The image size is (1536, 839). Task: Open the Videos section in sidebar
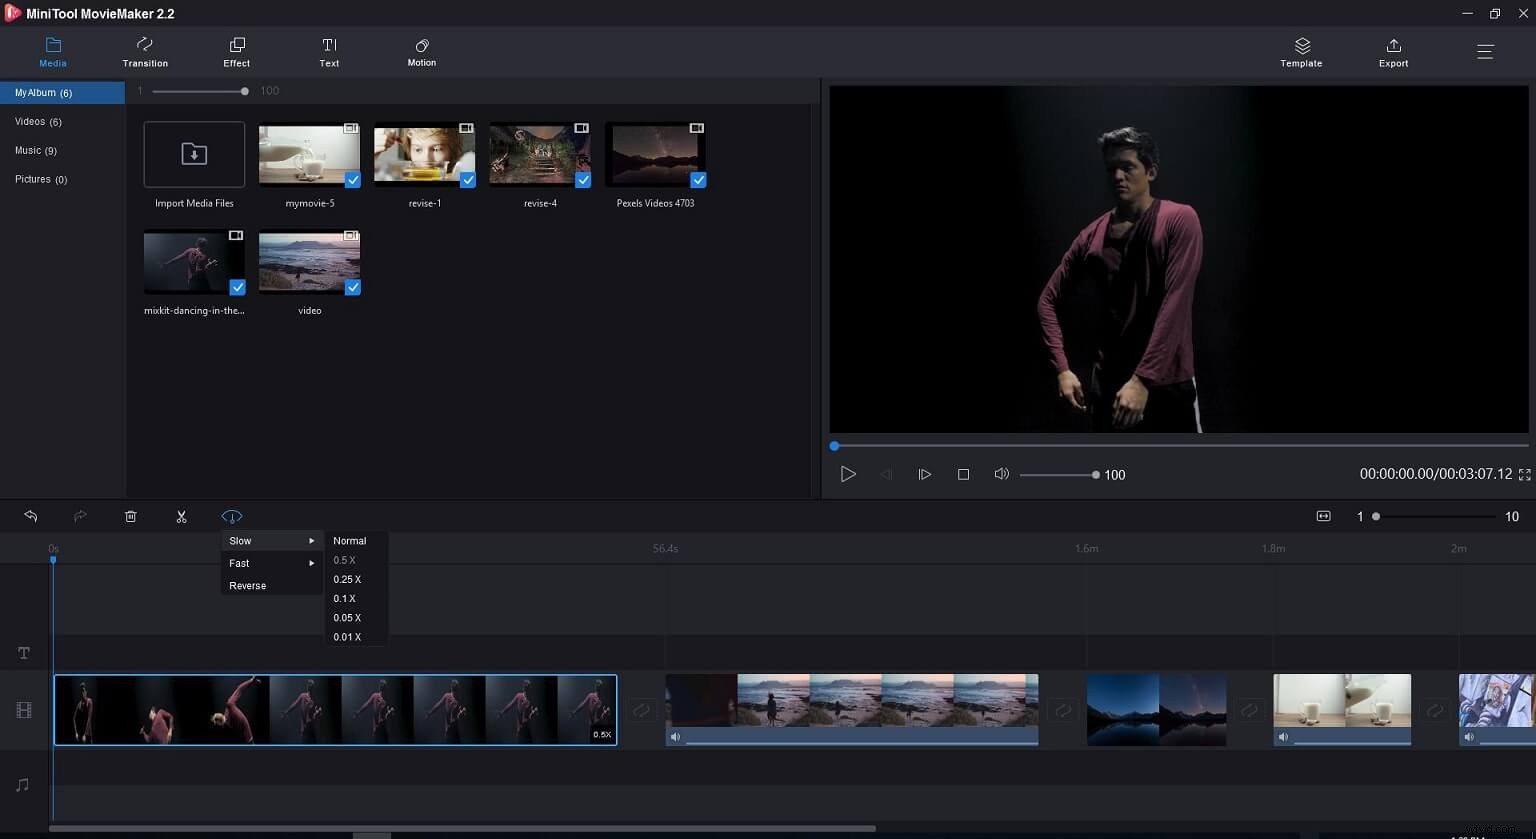click(x=38, y=121)
